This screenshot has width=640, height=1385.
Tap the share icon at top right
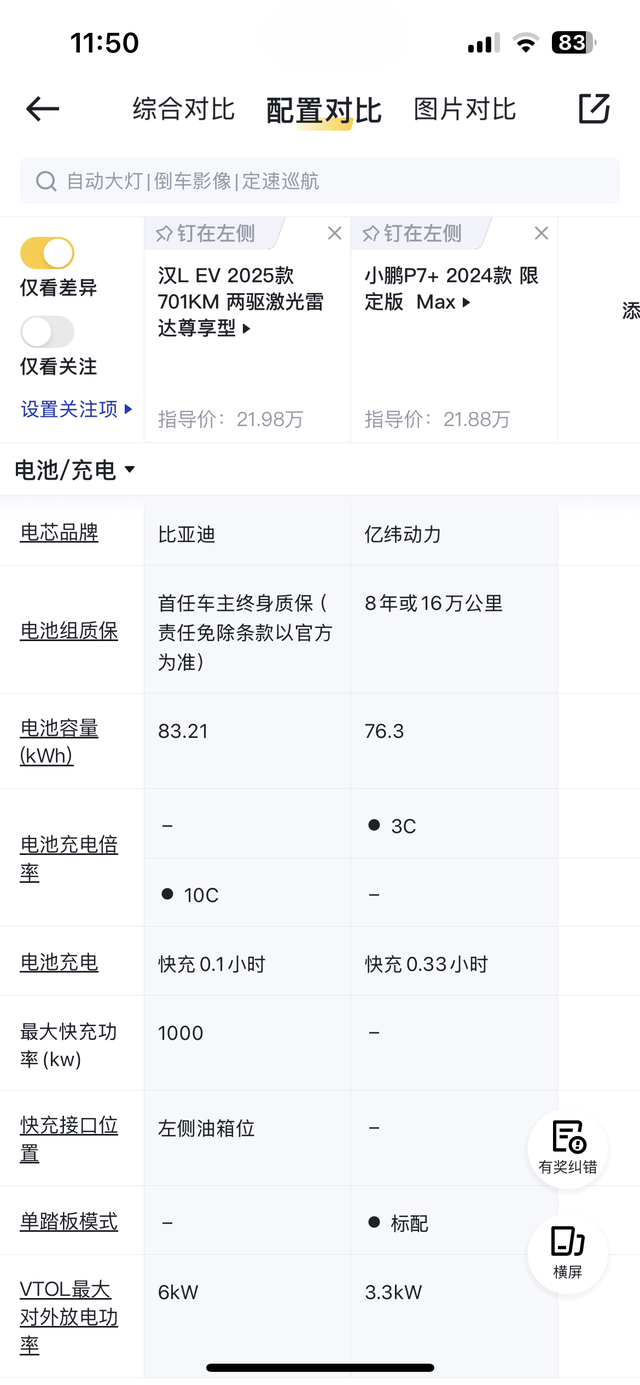click(x=594, y=109)
